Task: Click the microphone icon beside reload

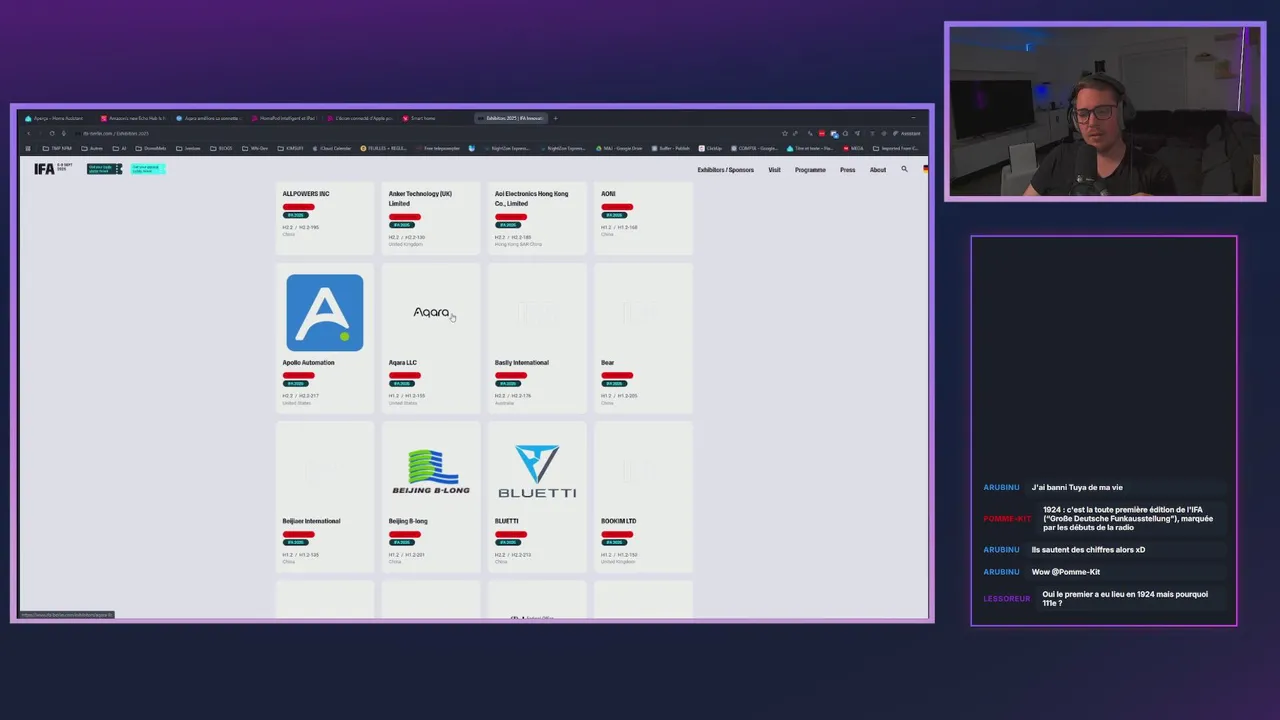Action: [x=64, y=133]
